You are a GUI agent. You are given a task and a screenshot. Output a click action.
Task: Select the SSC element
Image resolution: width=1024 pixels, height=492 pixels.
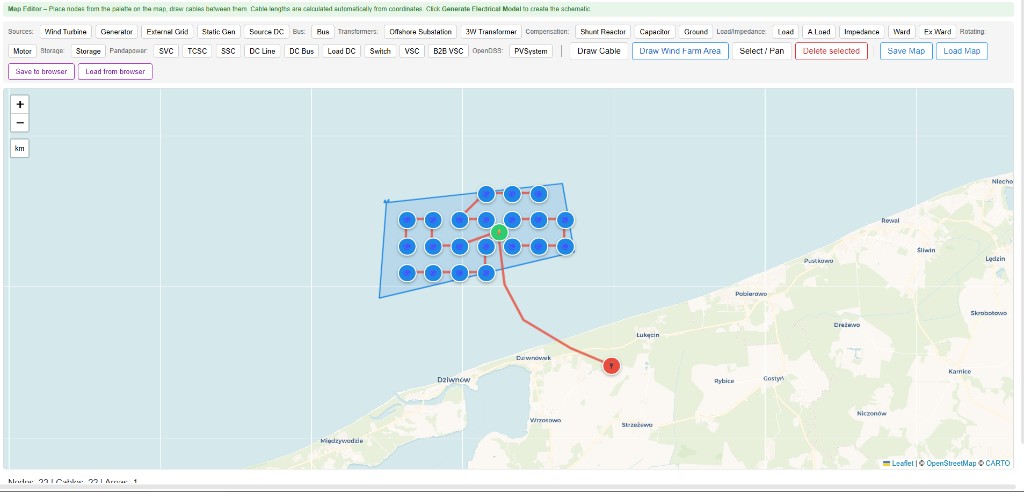pyautogui.click(x=228, y=51)
